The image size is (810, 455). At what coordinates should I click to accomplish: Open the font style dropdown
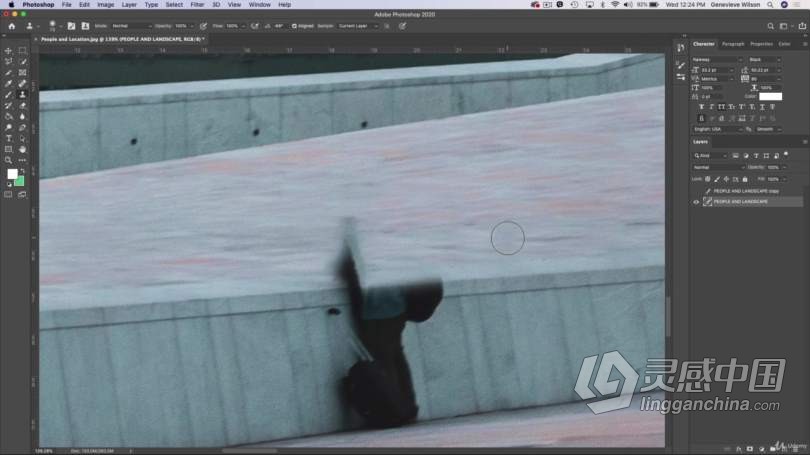click(765, 59)
